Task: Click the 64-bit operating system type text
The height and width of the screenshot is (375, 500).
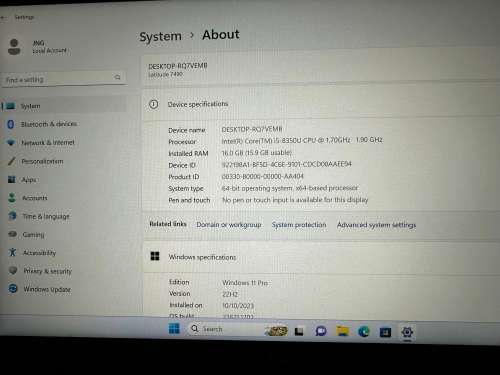Action: [290, 188]
